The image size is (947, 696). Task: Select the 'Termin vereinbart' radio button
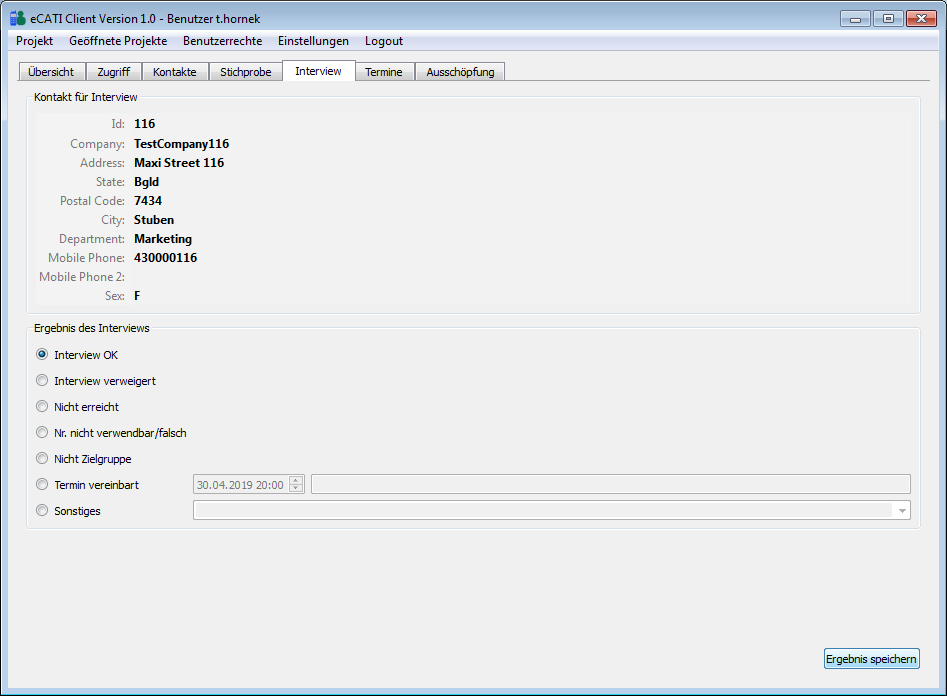point(42,485)
